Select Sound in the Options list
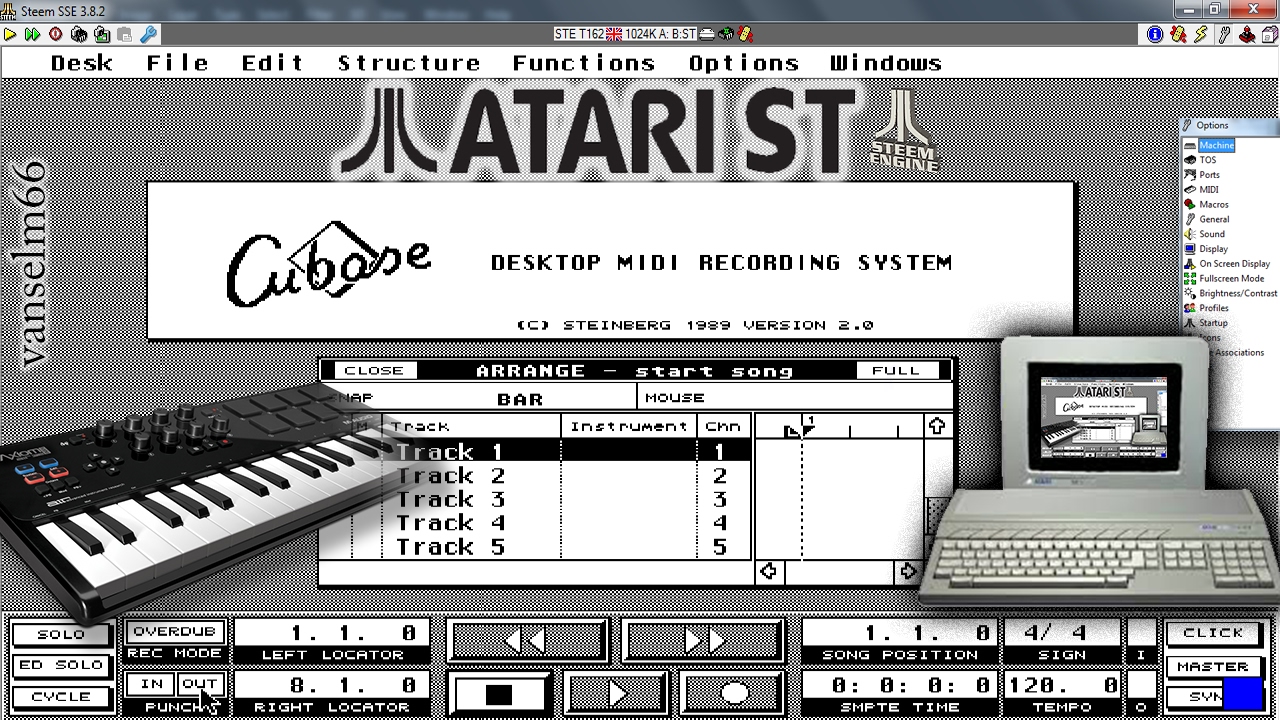Screen dimensions: 1280x720 1212,234
